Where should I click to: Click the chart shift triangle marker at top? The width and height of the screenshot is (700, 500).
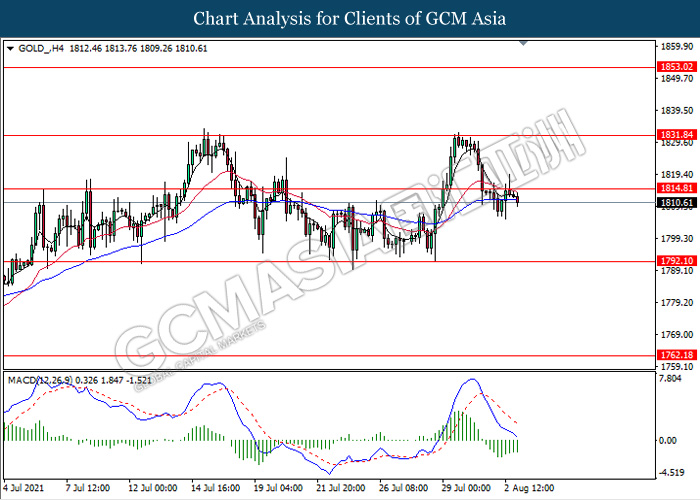click(x=524, y=43)
